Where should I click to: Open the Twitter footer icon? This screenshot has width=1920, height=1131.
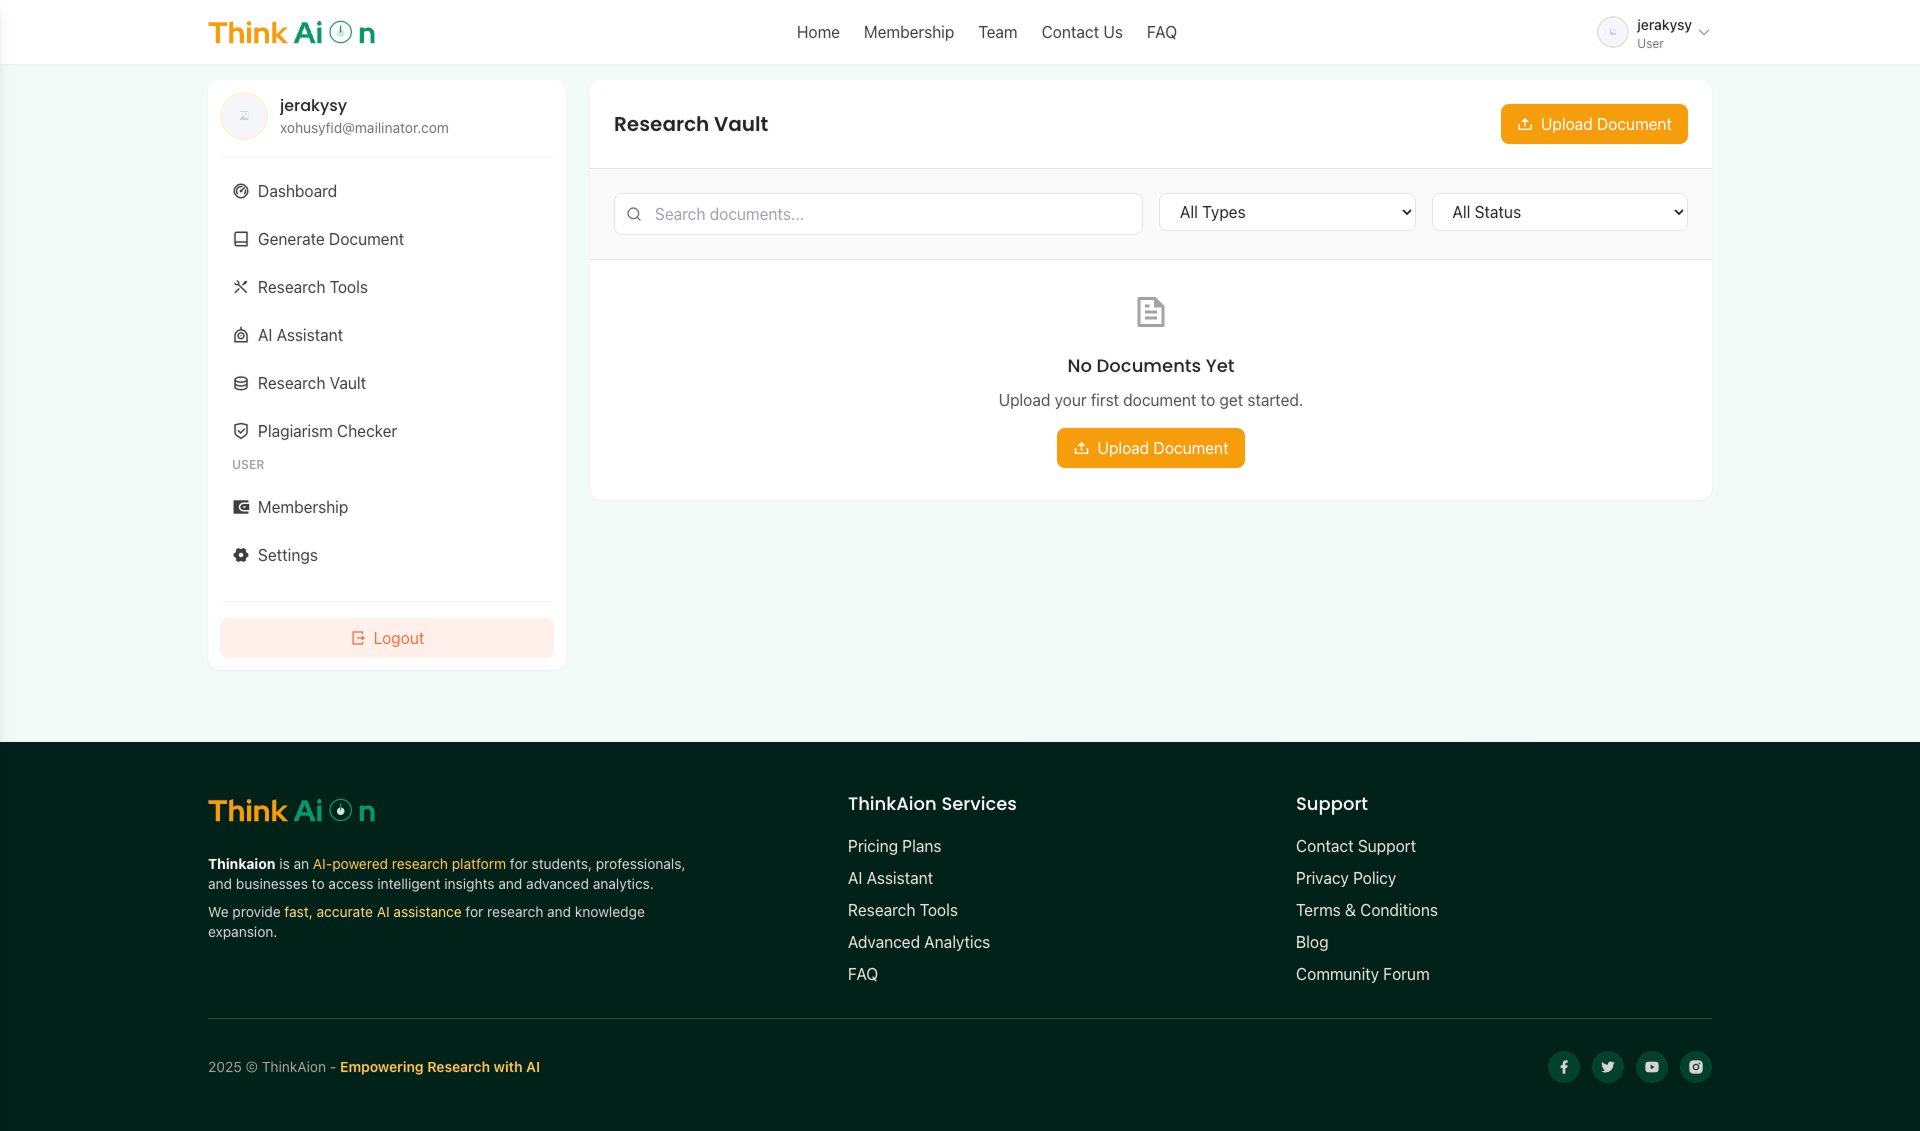1608,1067
